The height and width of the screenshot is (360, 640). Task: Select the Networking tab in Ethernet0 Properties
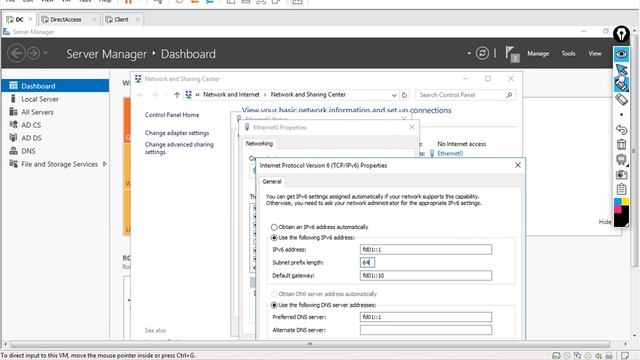pos(259,143)
